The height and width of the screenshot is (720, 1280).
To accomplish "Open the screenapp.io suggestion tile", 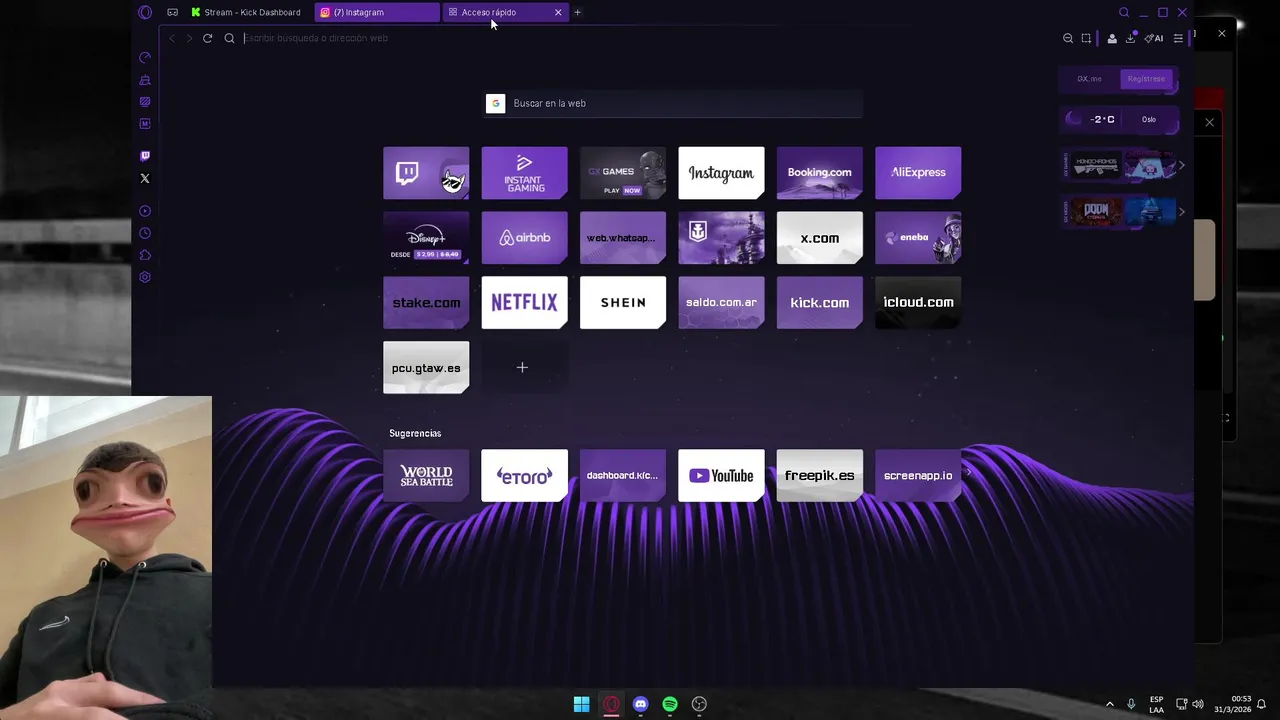I will coord(918,475).
